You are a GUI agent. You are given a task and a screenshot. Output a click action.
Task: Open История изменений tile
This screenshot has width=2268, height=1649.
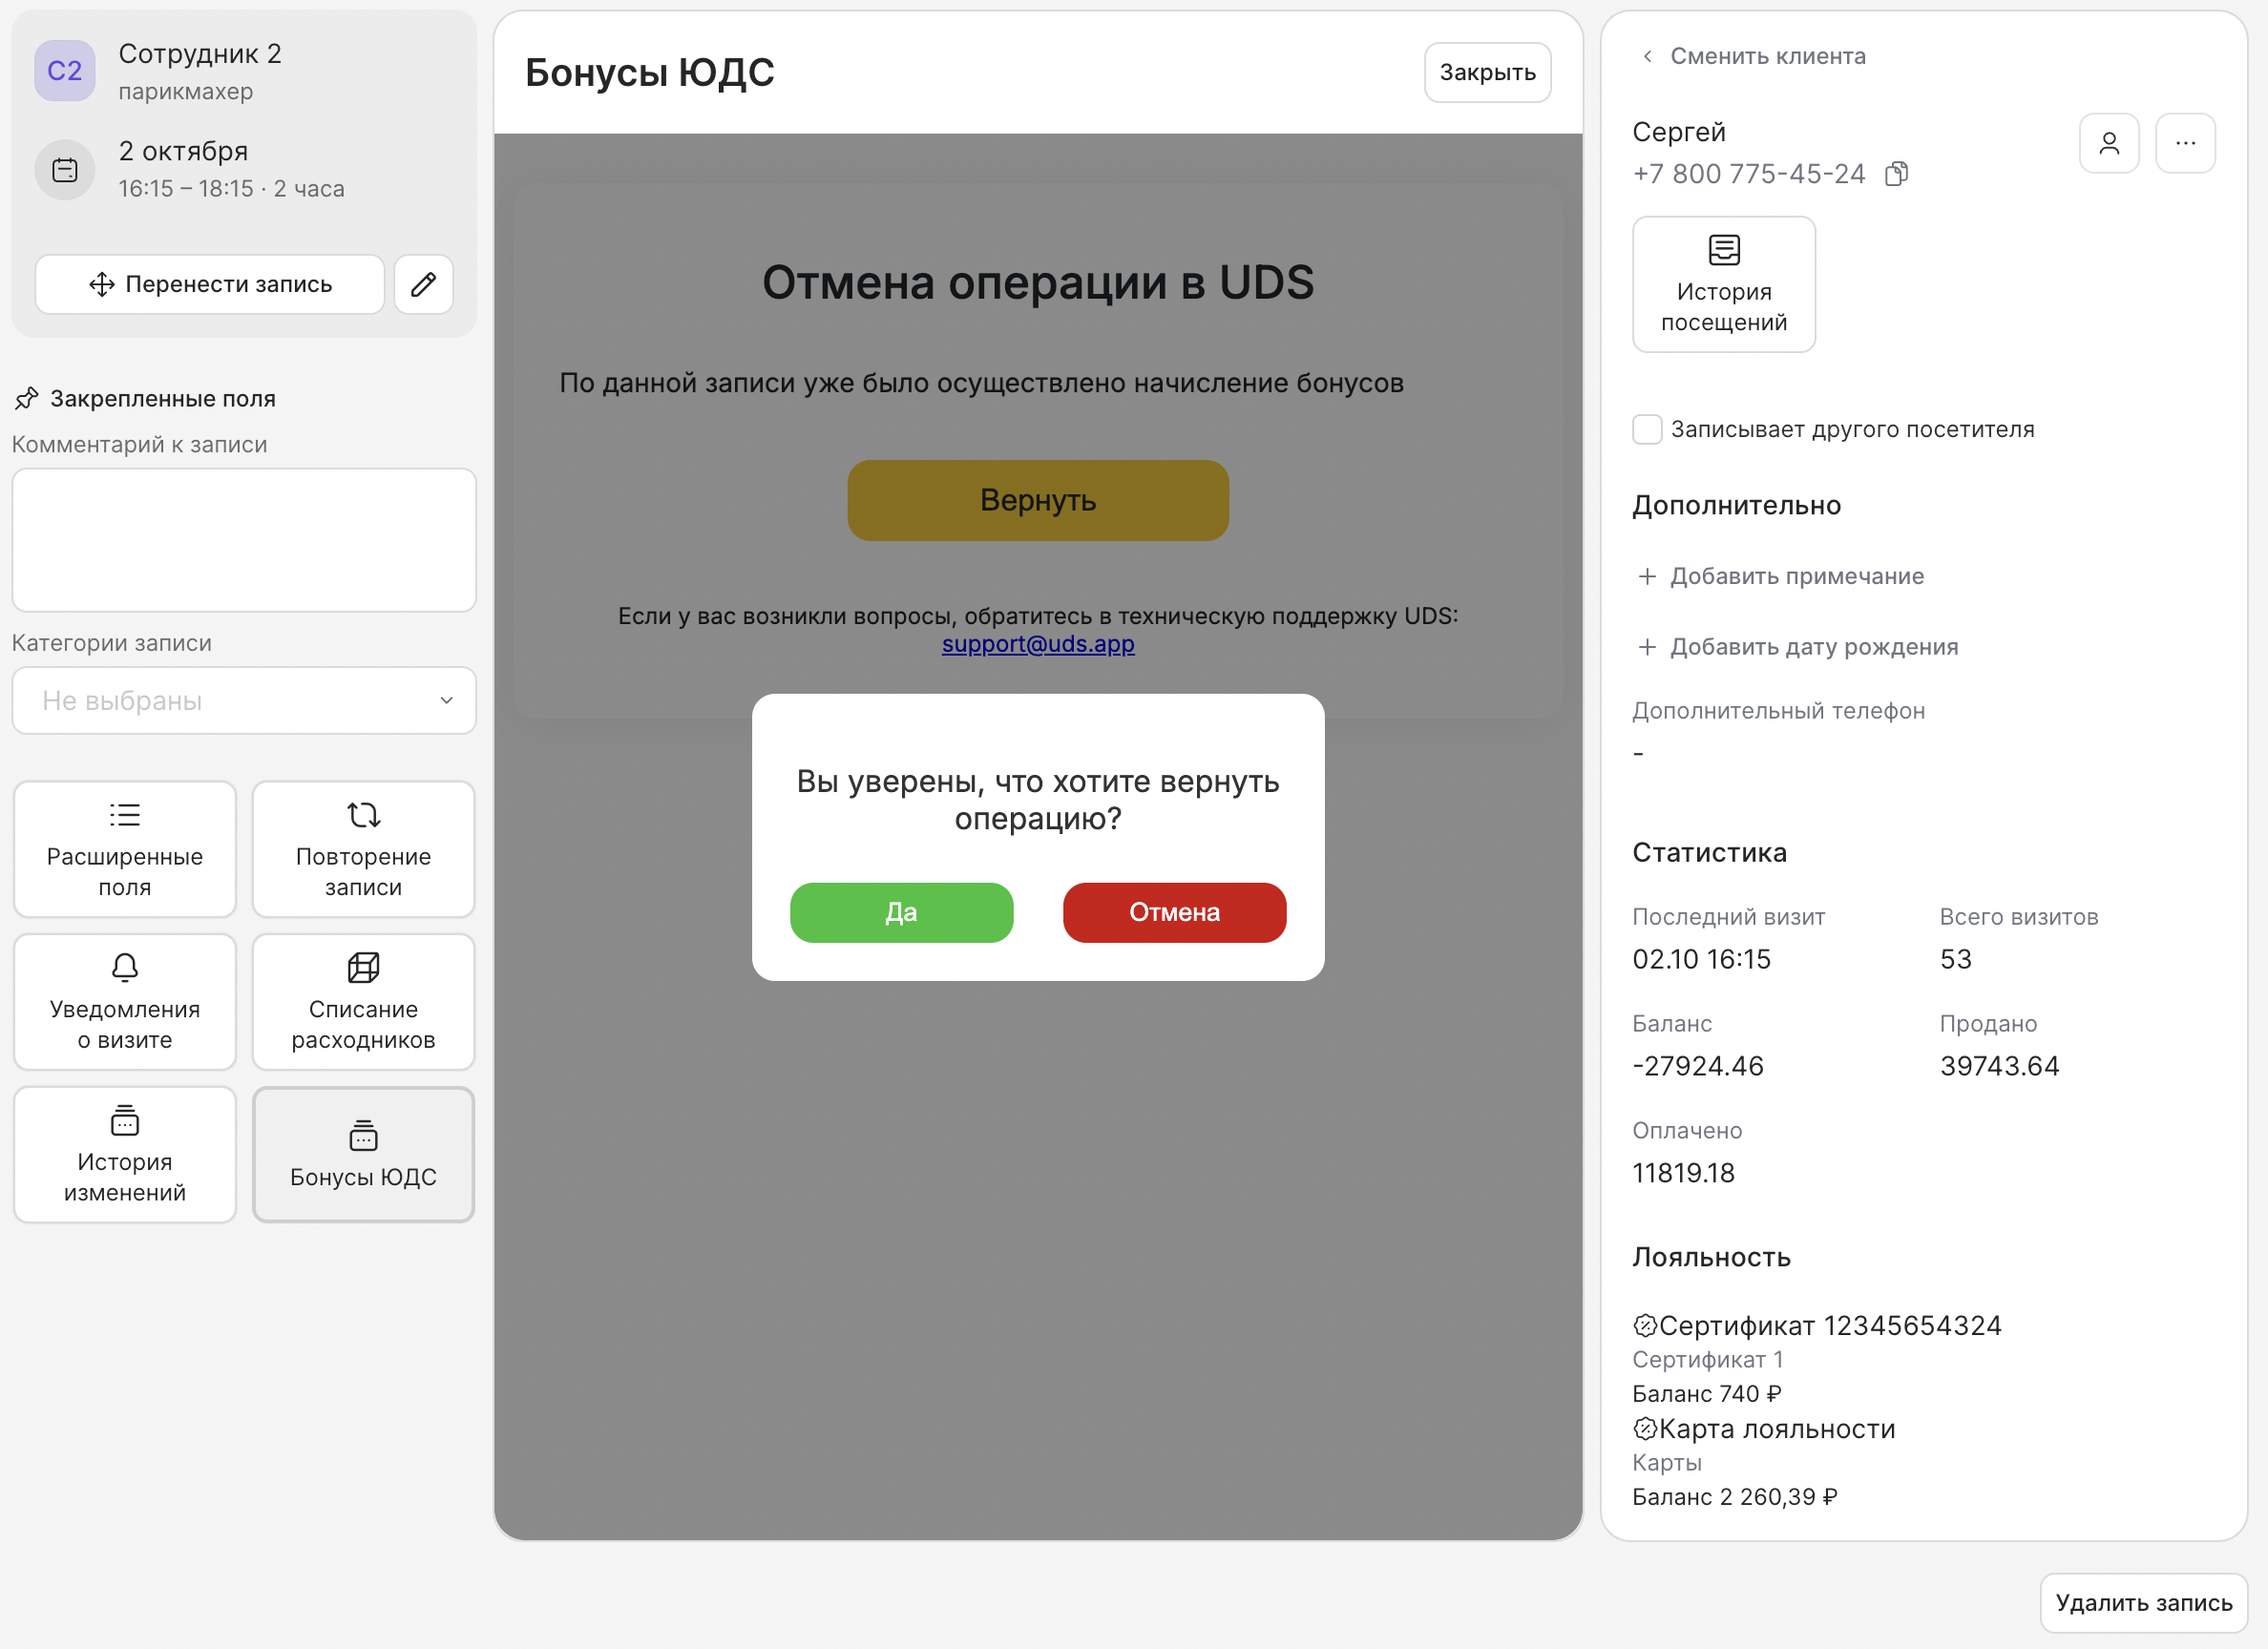(125, 1155)
